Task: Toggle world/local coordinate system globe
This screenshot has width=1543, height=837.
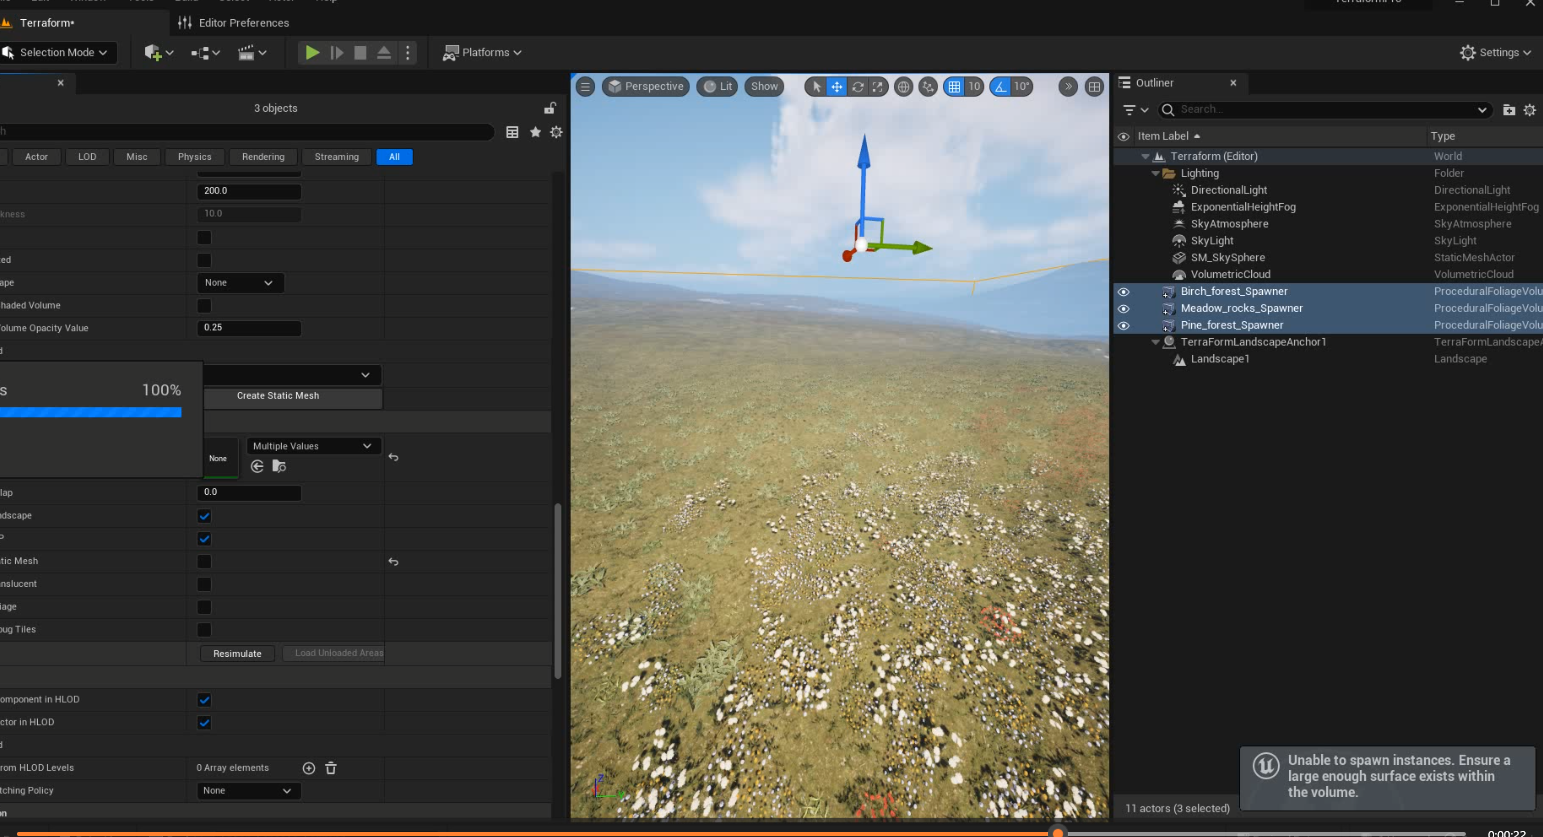Action: [x=903, y=87]
